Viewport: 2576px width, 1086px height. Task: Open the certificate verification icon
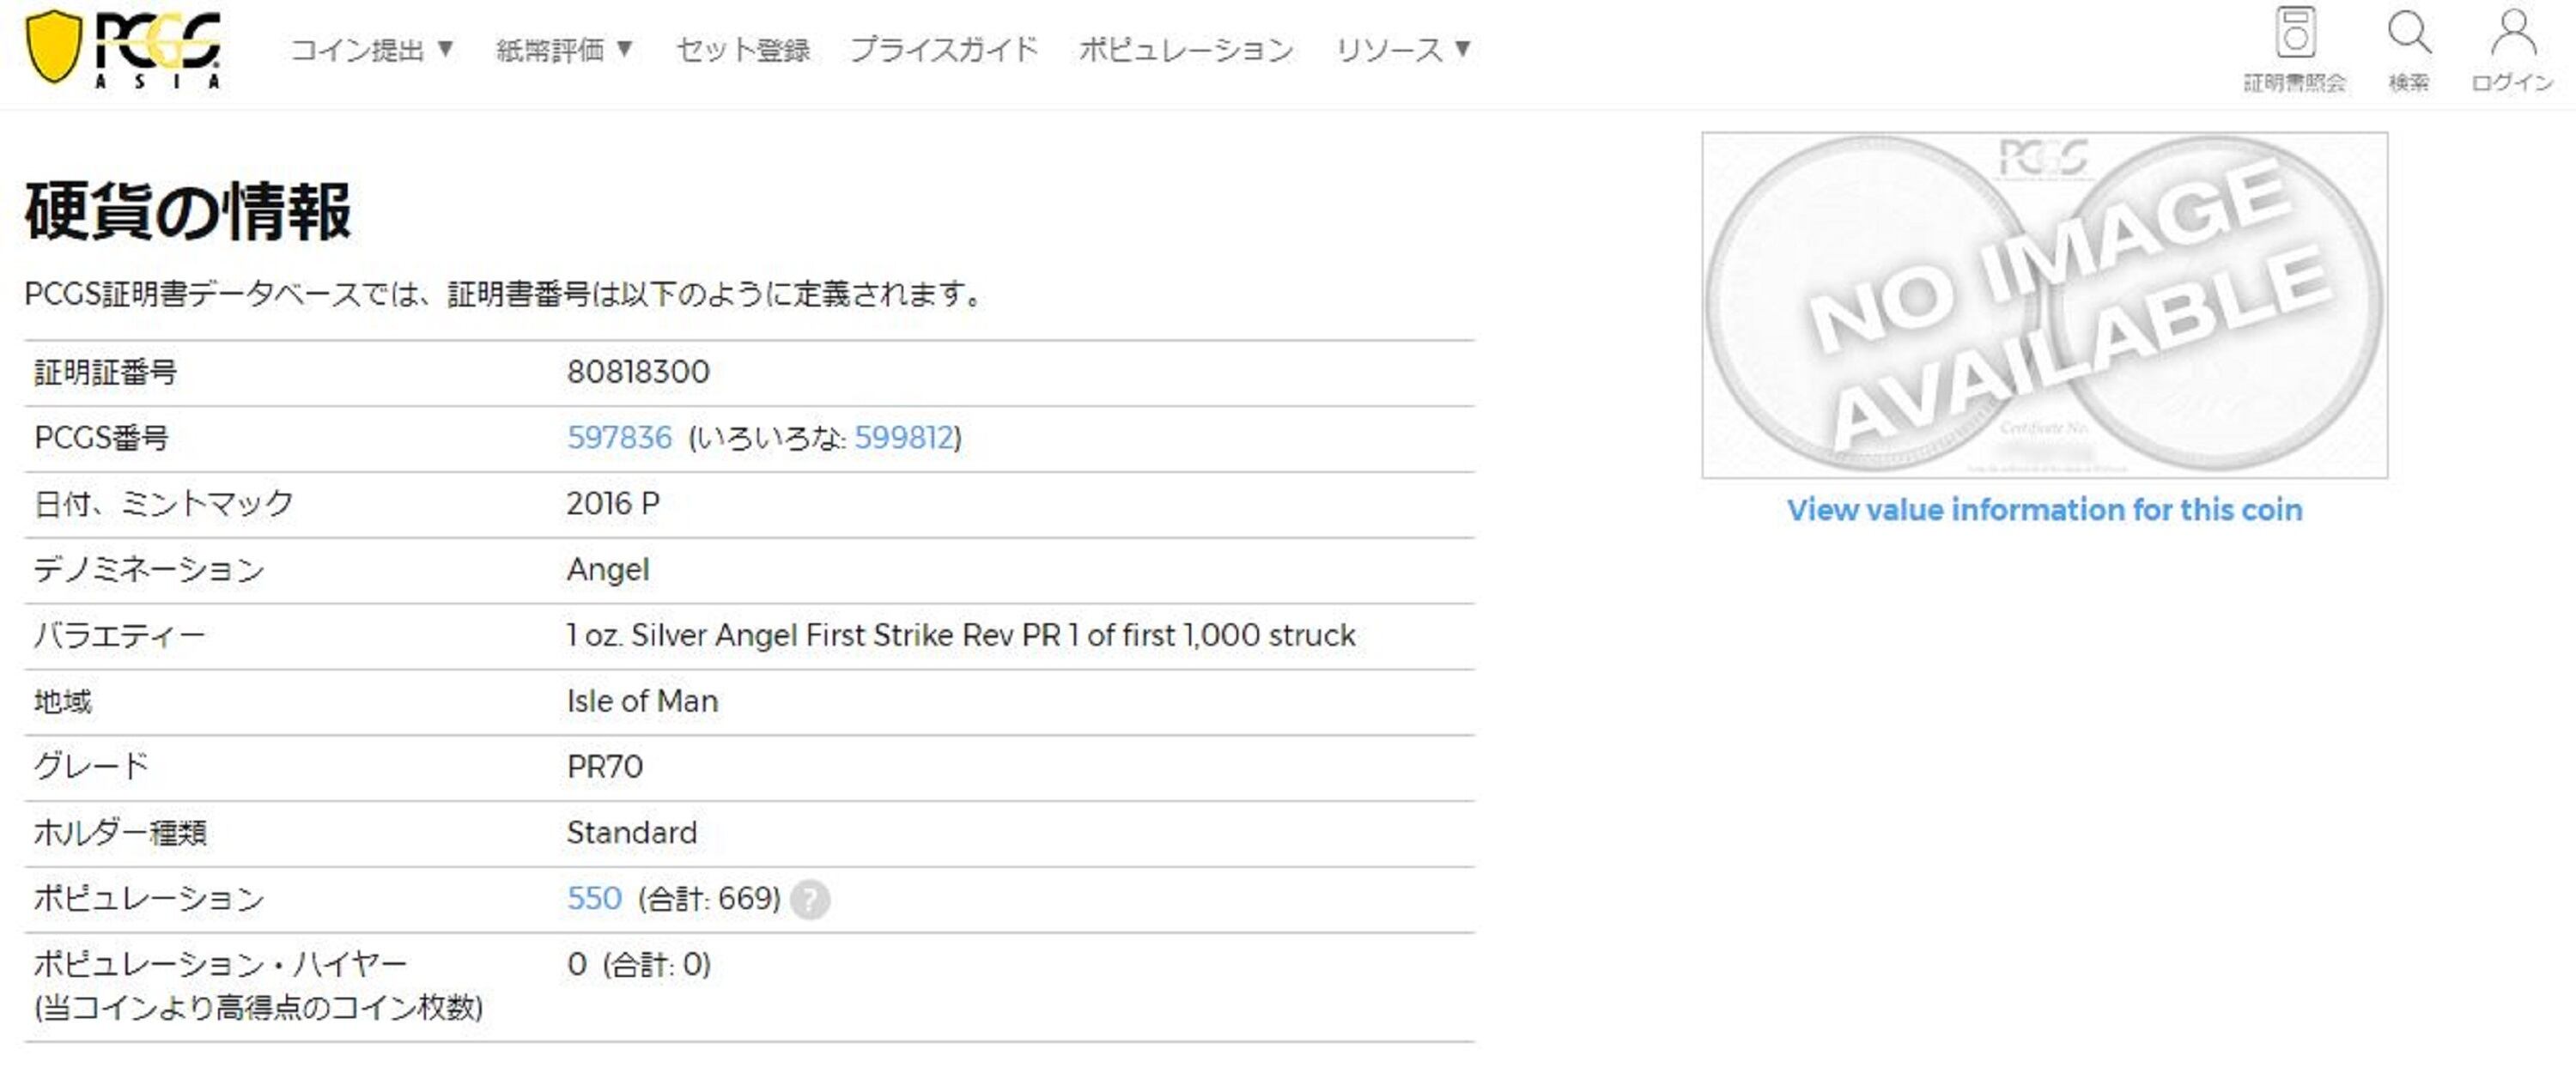click(x=2295, y=34)
